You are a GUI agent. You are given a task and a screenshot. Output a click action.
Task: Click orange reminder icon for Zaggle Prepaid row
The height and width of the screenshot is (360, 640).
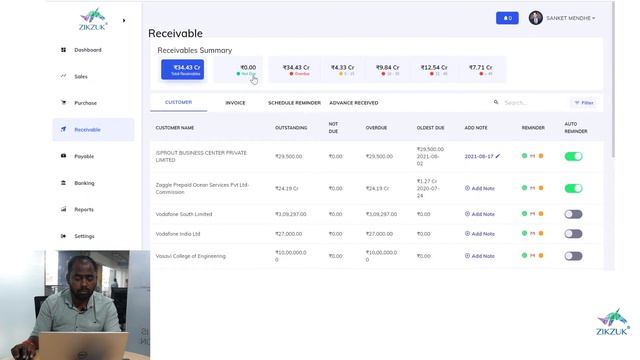click(541, 188)
